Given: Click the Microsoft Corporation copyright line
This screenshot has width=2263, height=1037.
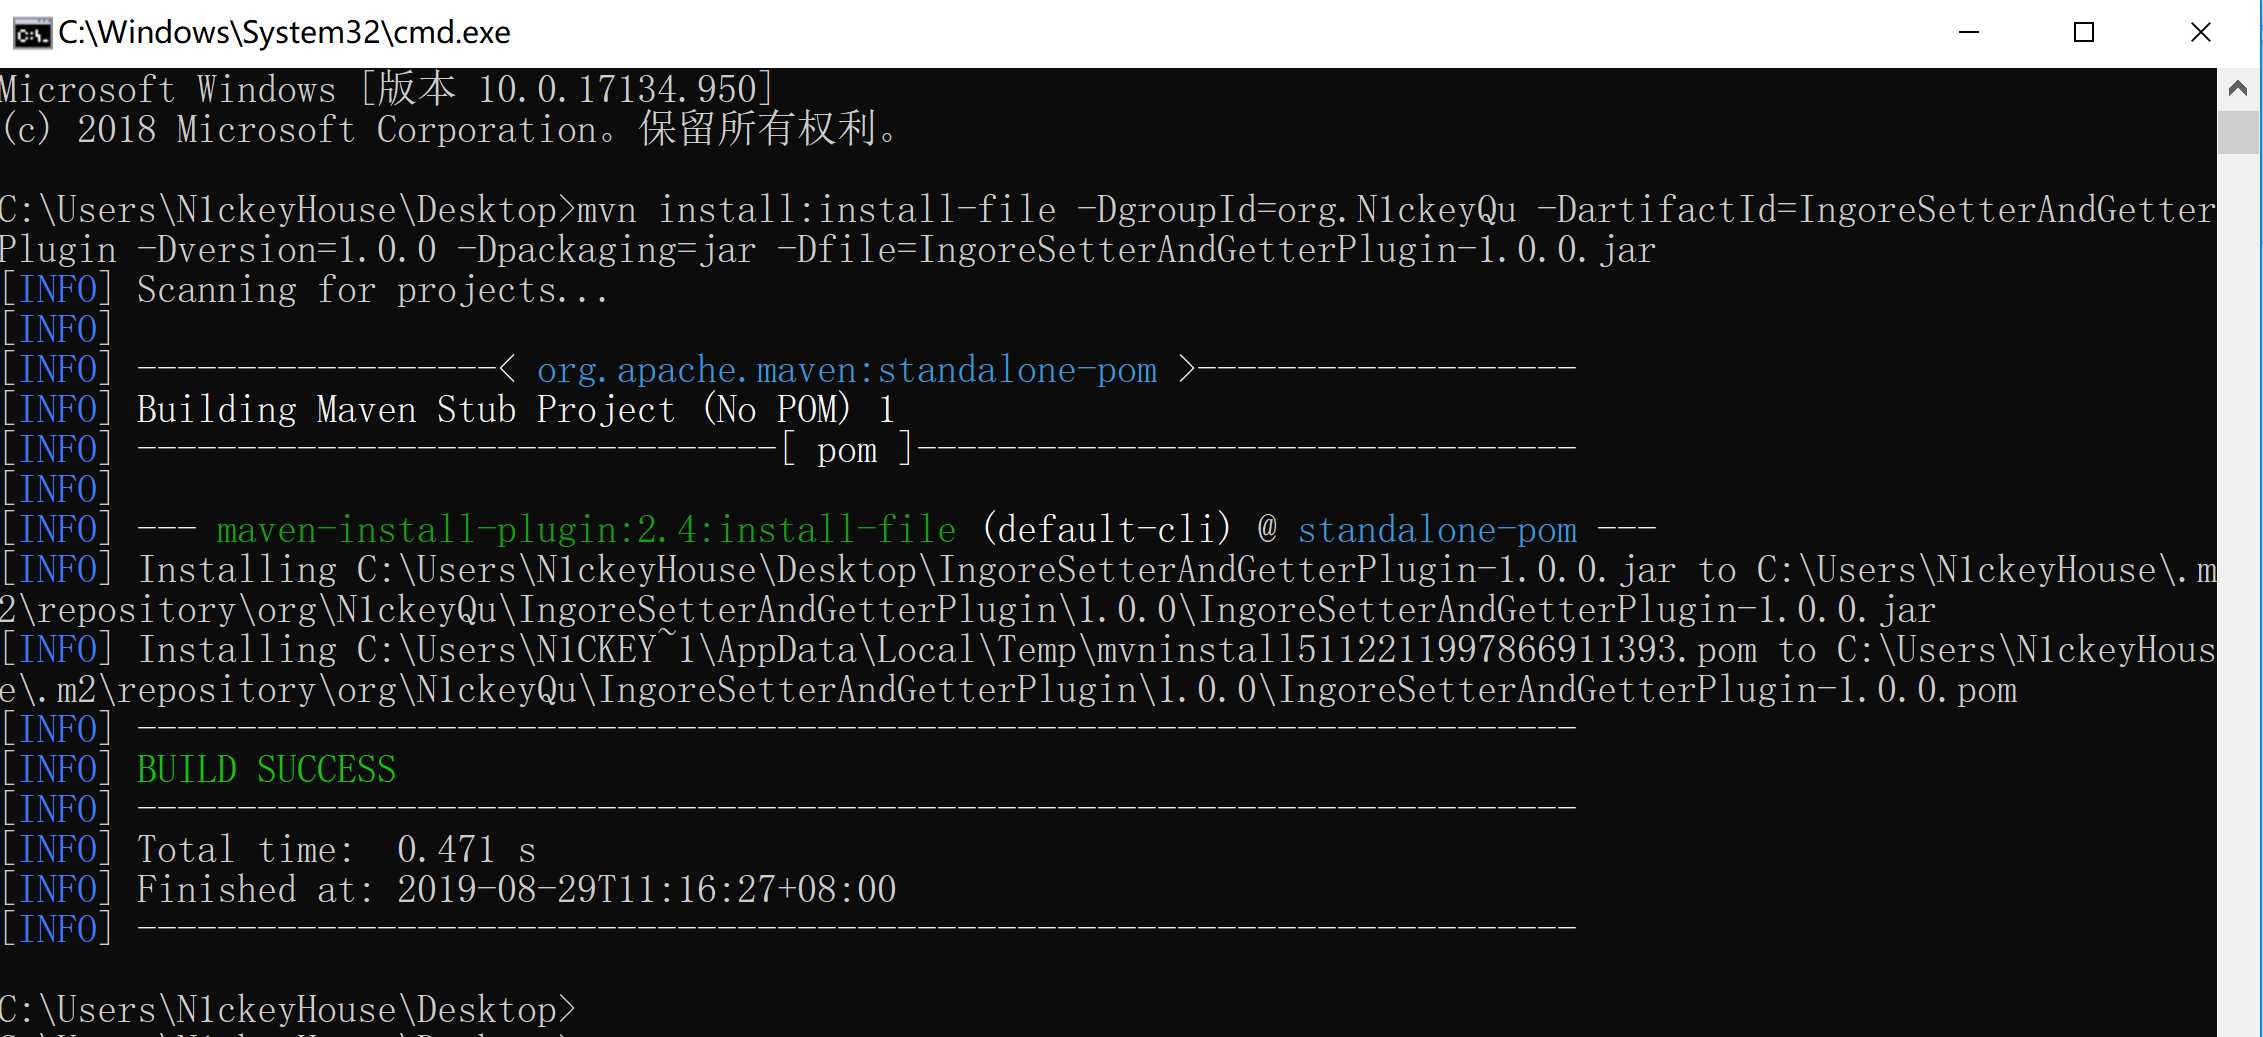Looking at the screenshot, I should [x=450, y=130].
